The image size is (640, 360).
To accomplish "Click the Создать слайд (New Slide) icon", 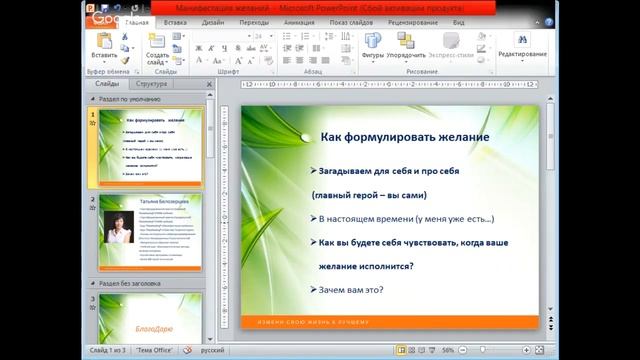I will pos(157,41).
